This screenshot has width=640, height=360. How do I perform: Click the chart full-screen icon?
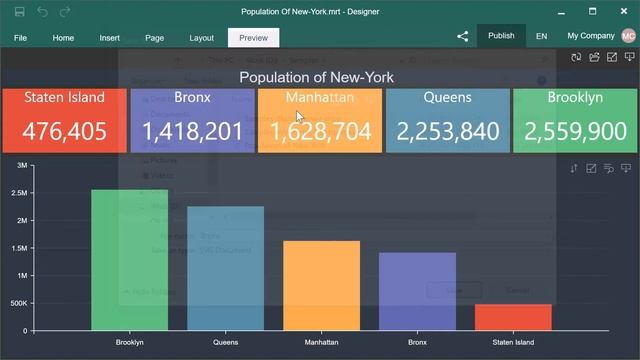point(591,168)
